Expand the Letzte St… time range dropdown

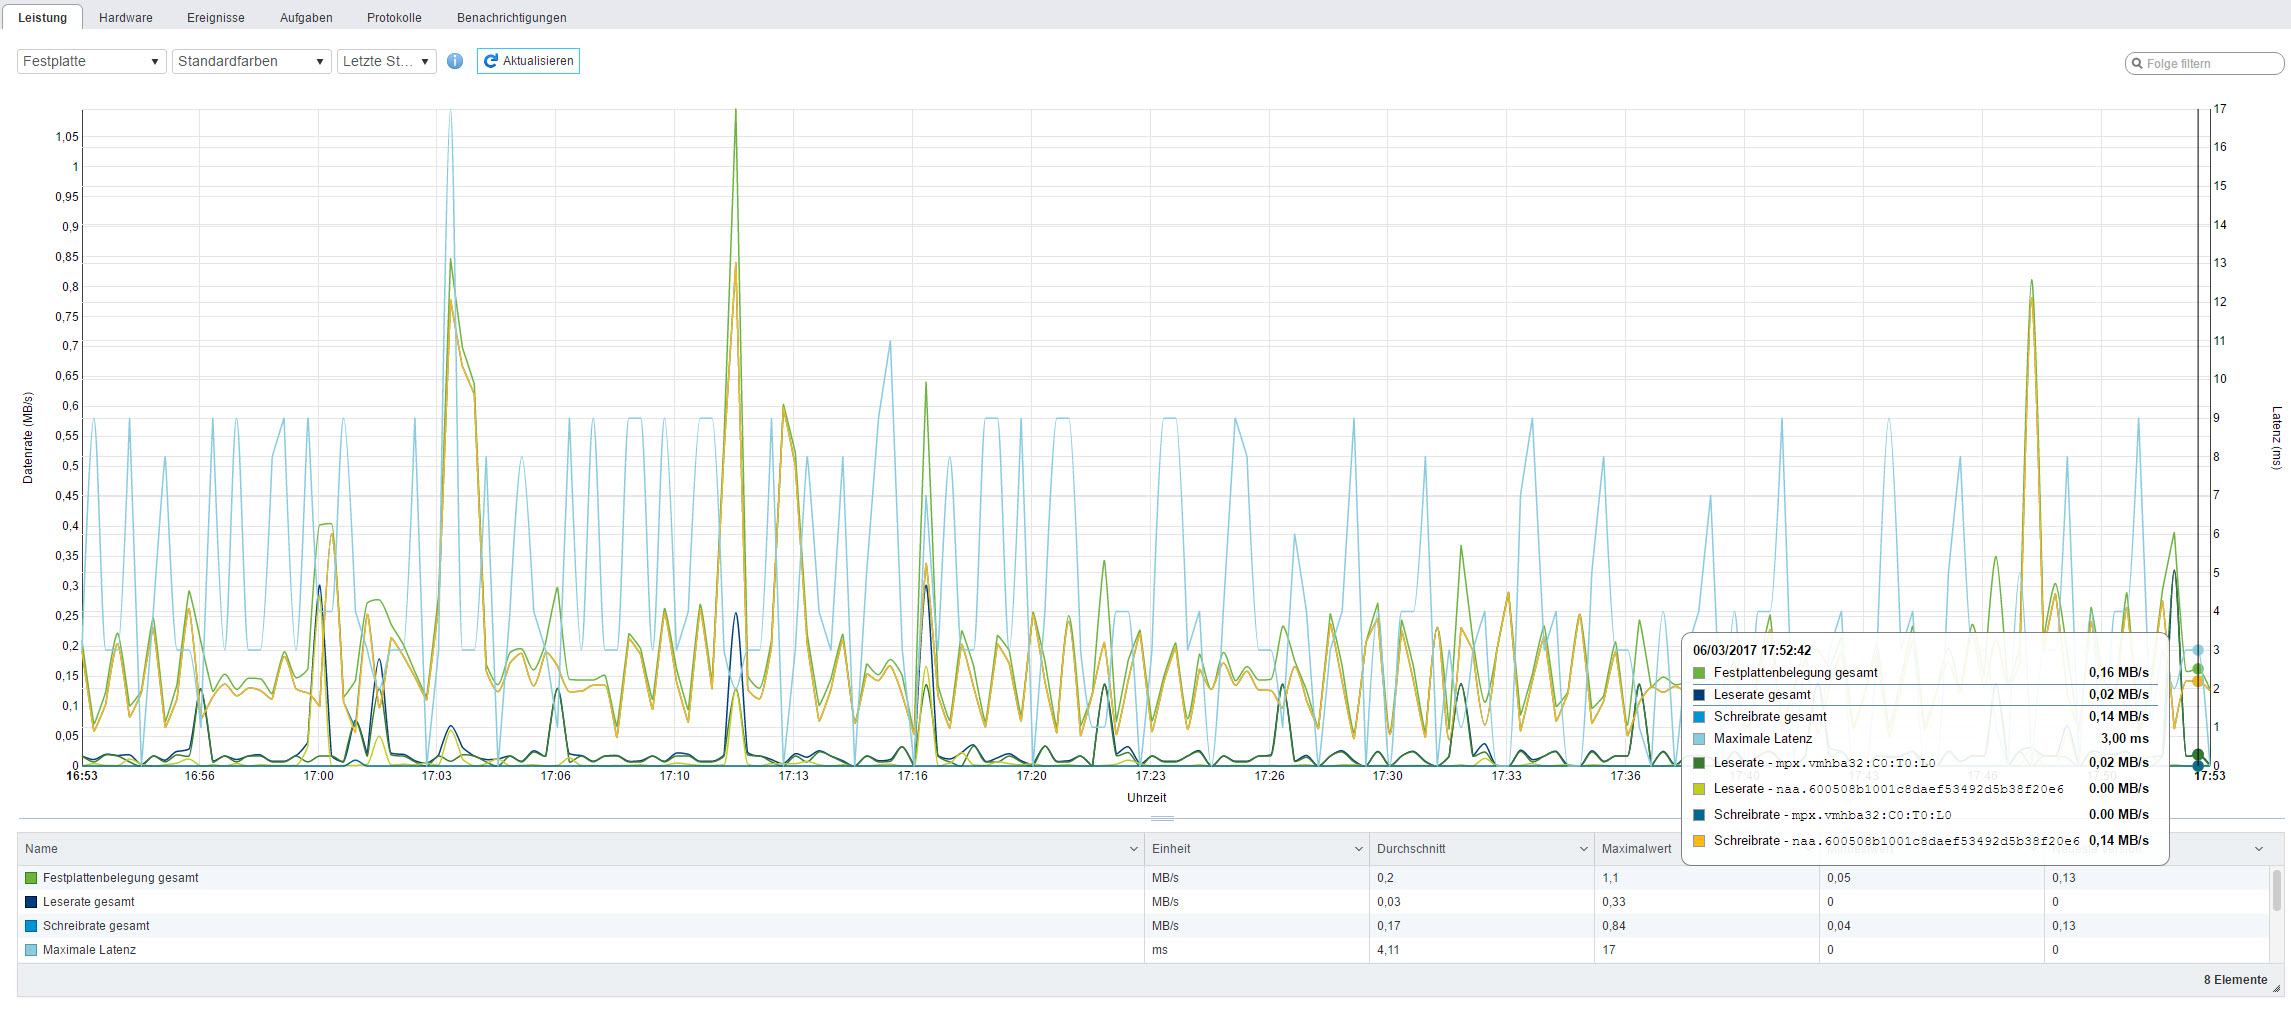point(386,61)
